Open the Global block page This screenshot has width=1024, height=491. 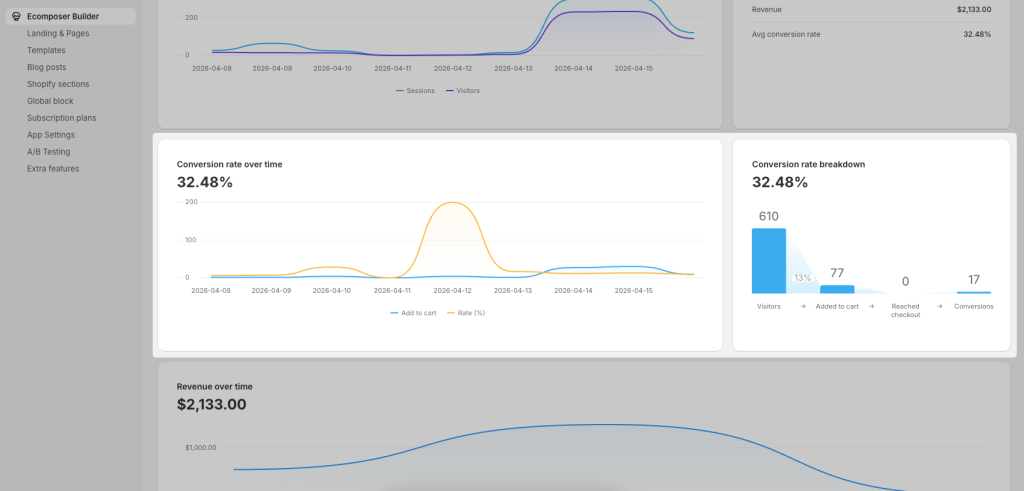click(x=50, y=101)
